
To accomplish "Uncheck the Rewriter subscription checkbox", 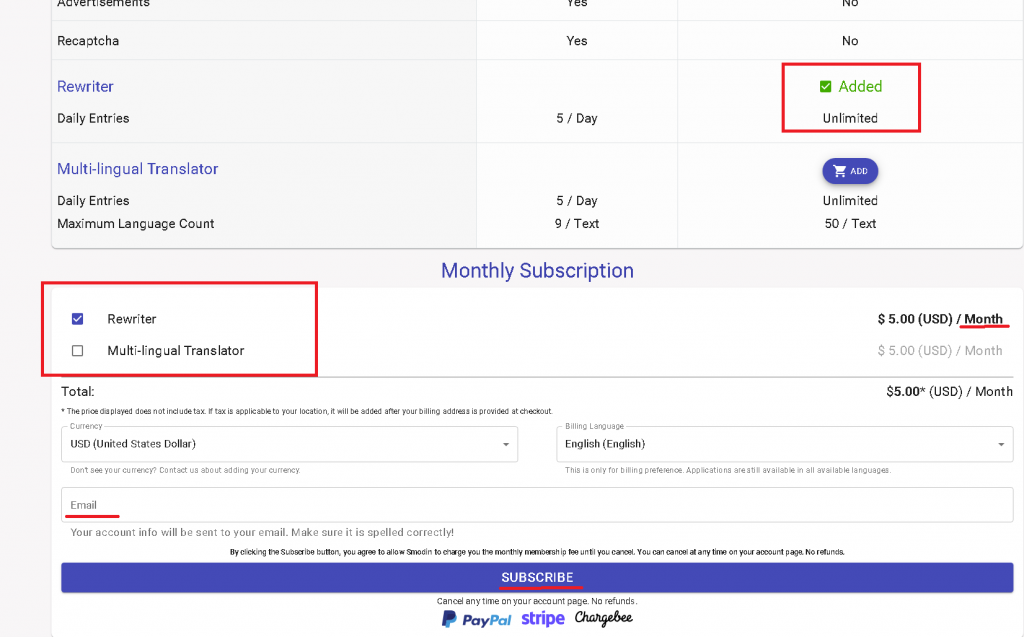I will tap(78, 319).
